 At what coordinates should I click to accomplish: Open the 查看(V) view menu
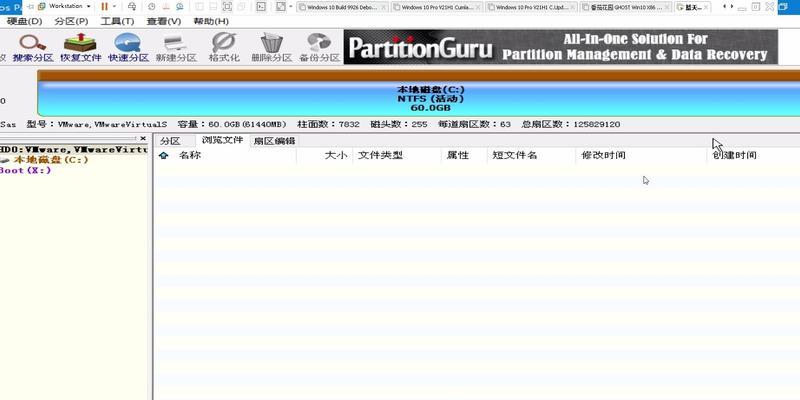point(164,21)
